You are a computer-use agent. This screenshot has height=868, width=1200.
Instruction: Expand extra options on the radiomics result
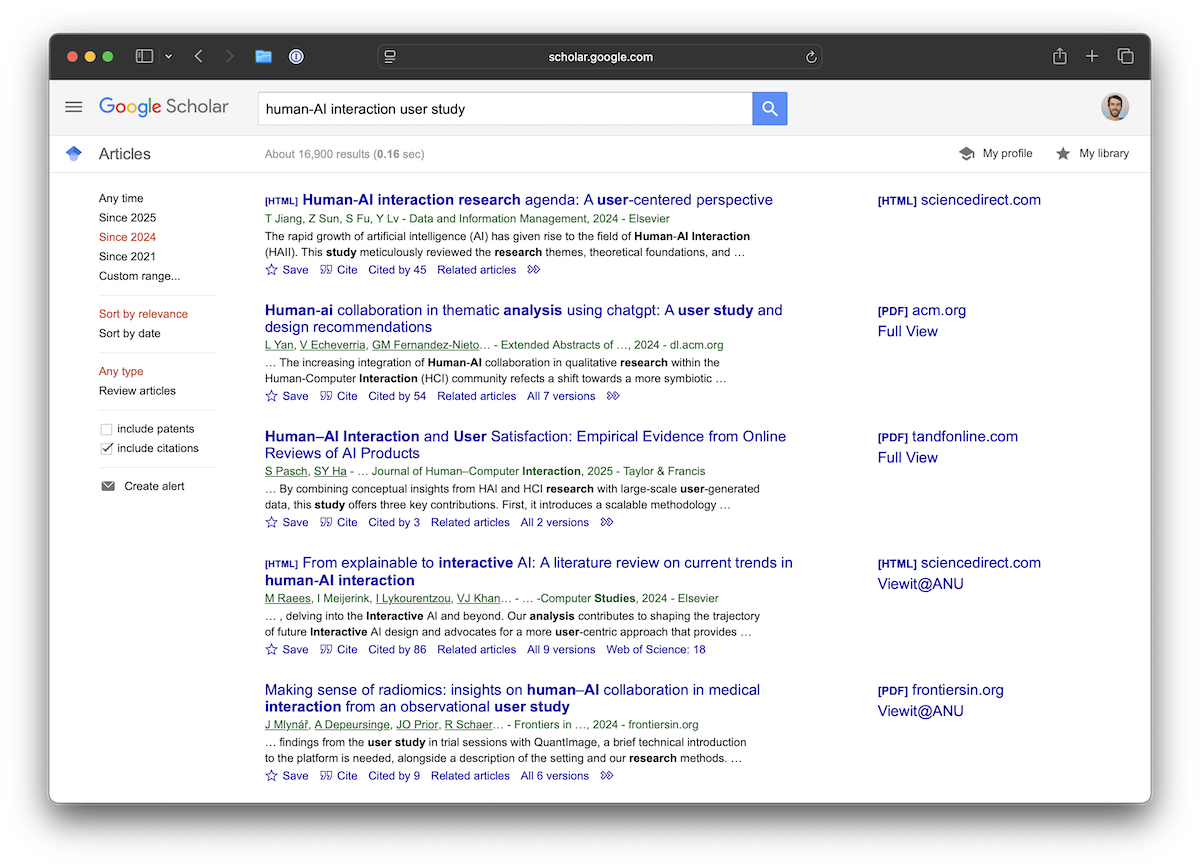tap(606, 775)
